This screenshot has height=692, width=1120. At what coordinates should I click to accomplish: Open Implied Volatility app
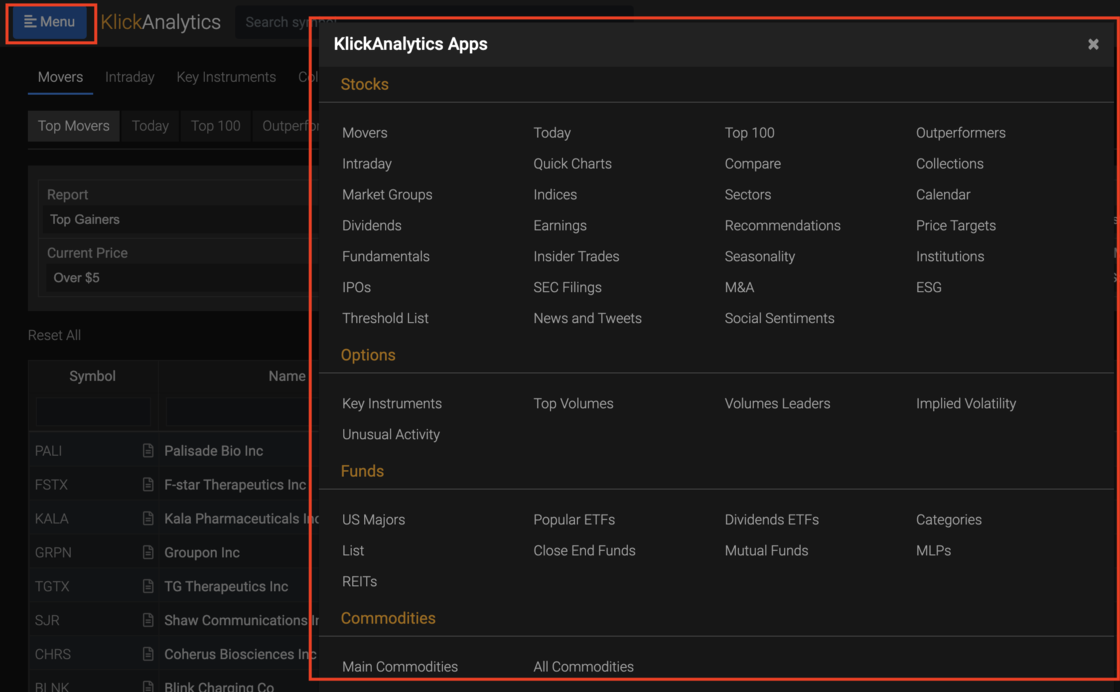966,403
